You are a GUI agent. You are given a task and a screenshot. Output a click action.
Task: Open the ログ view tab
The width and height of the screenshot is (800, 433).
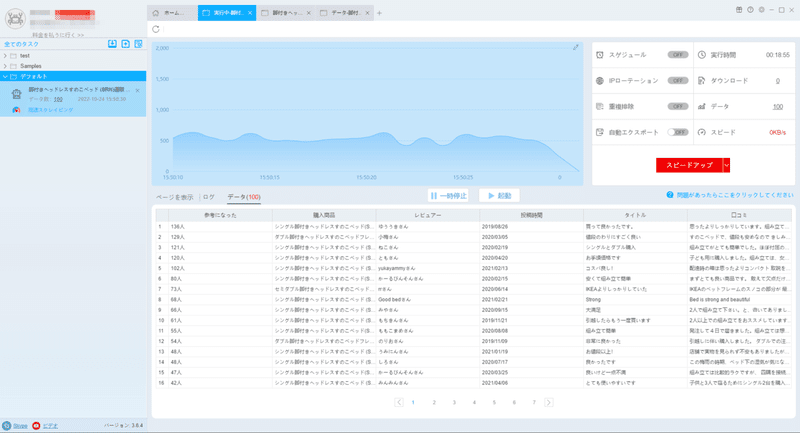[x=209, y=197]
